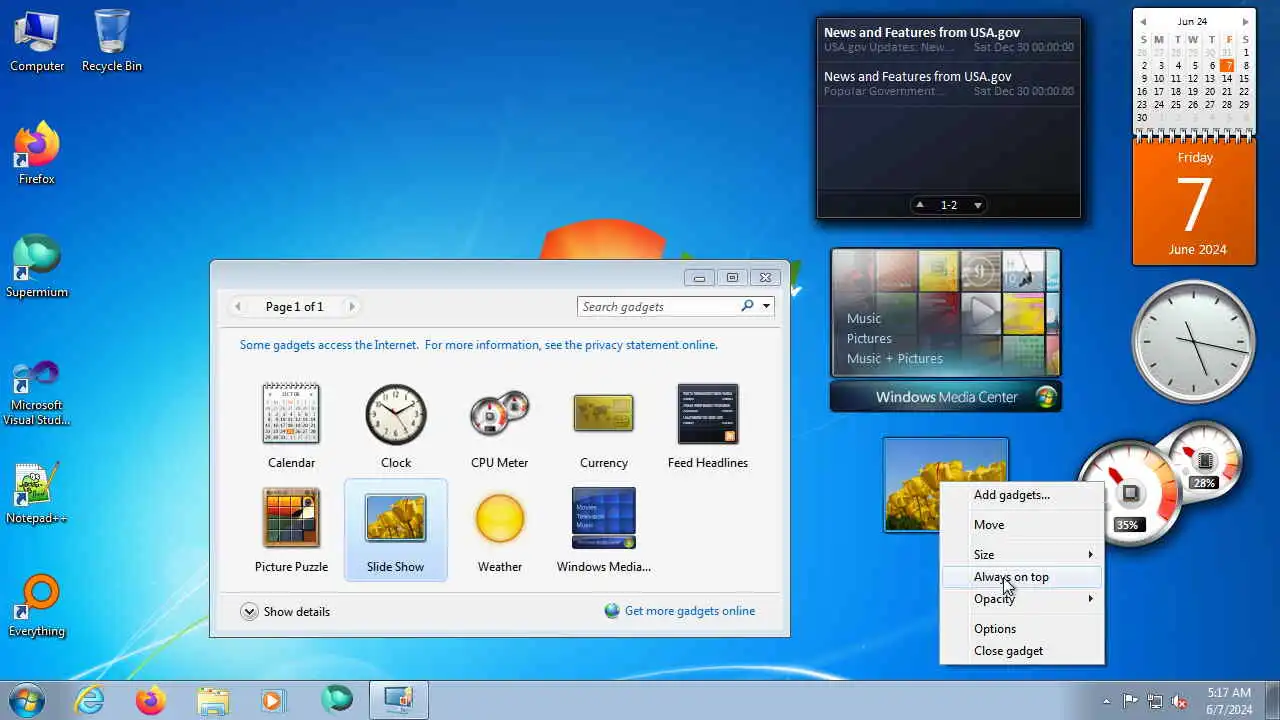Image resolution: width=1280 pixels, height=720 pixels.
Task: Select the Clock gadget icon
Action: [x=396, y=414]
